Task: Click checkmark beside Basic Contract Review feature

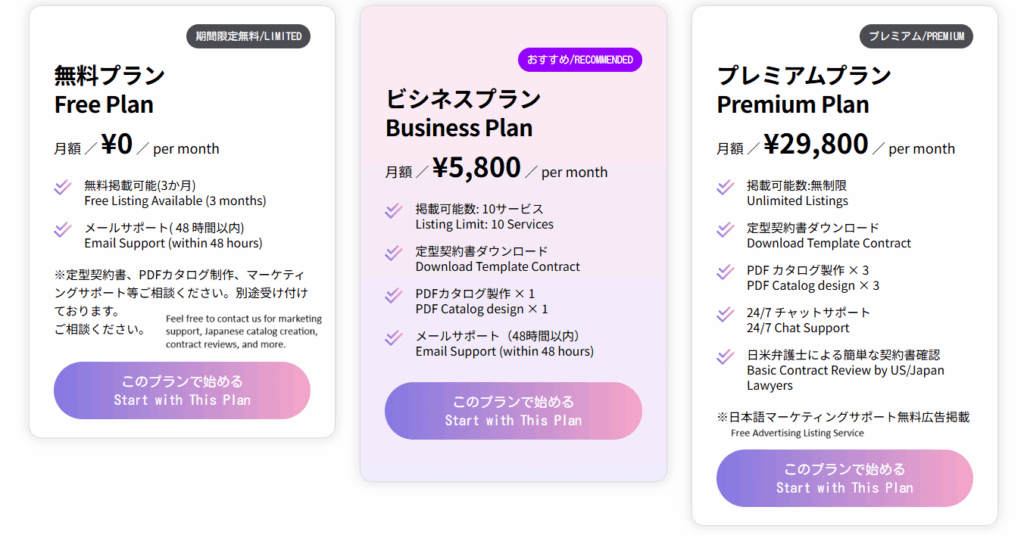Action: pyautogui.click(x=726, y=357)
